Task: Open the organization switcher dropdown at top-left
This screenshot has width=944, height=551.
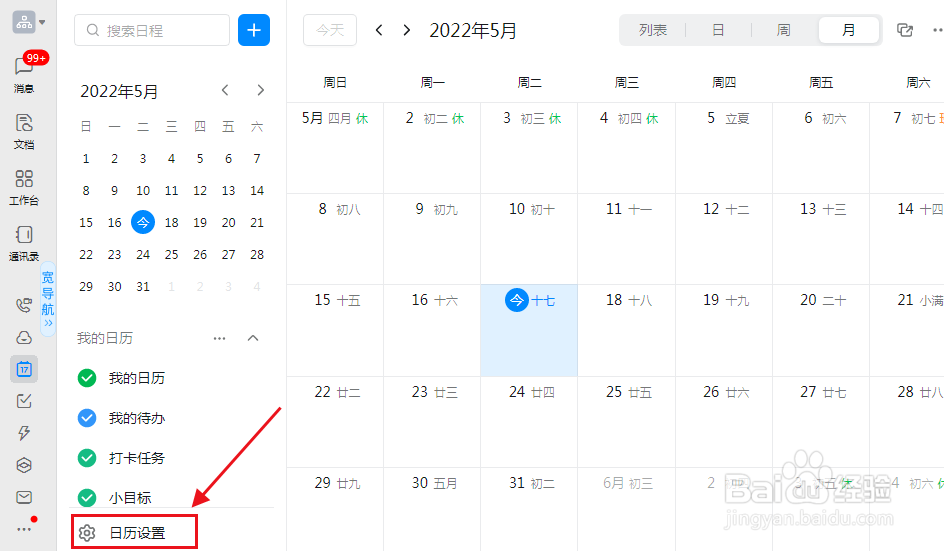Action: click(x=28, y=21)
